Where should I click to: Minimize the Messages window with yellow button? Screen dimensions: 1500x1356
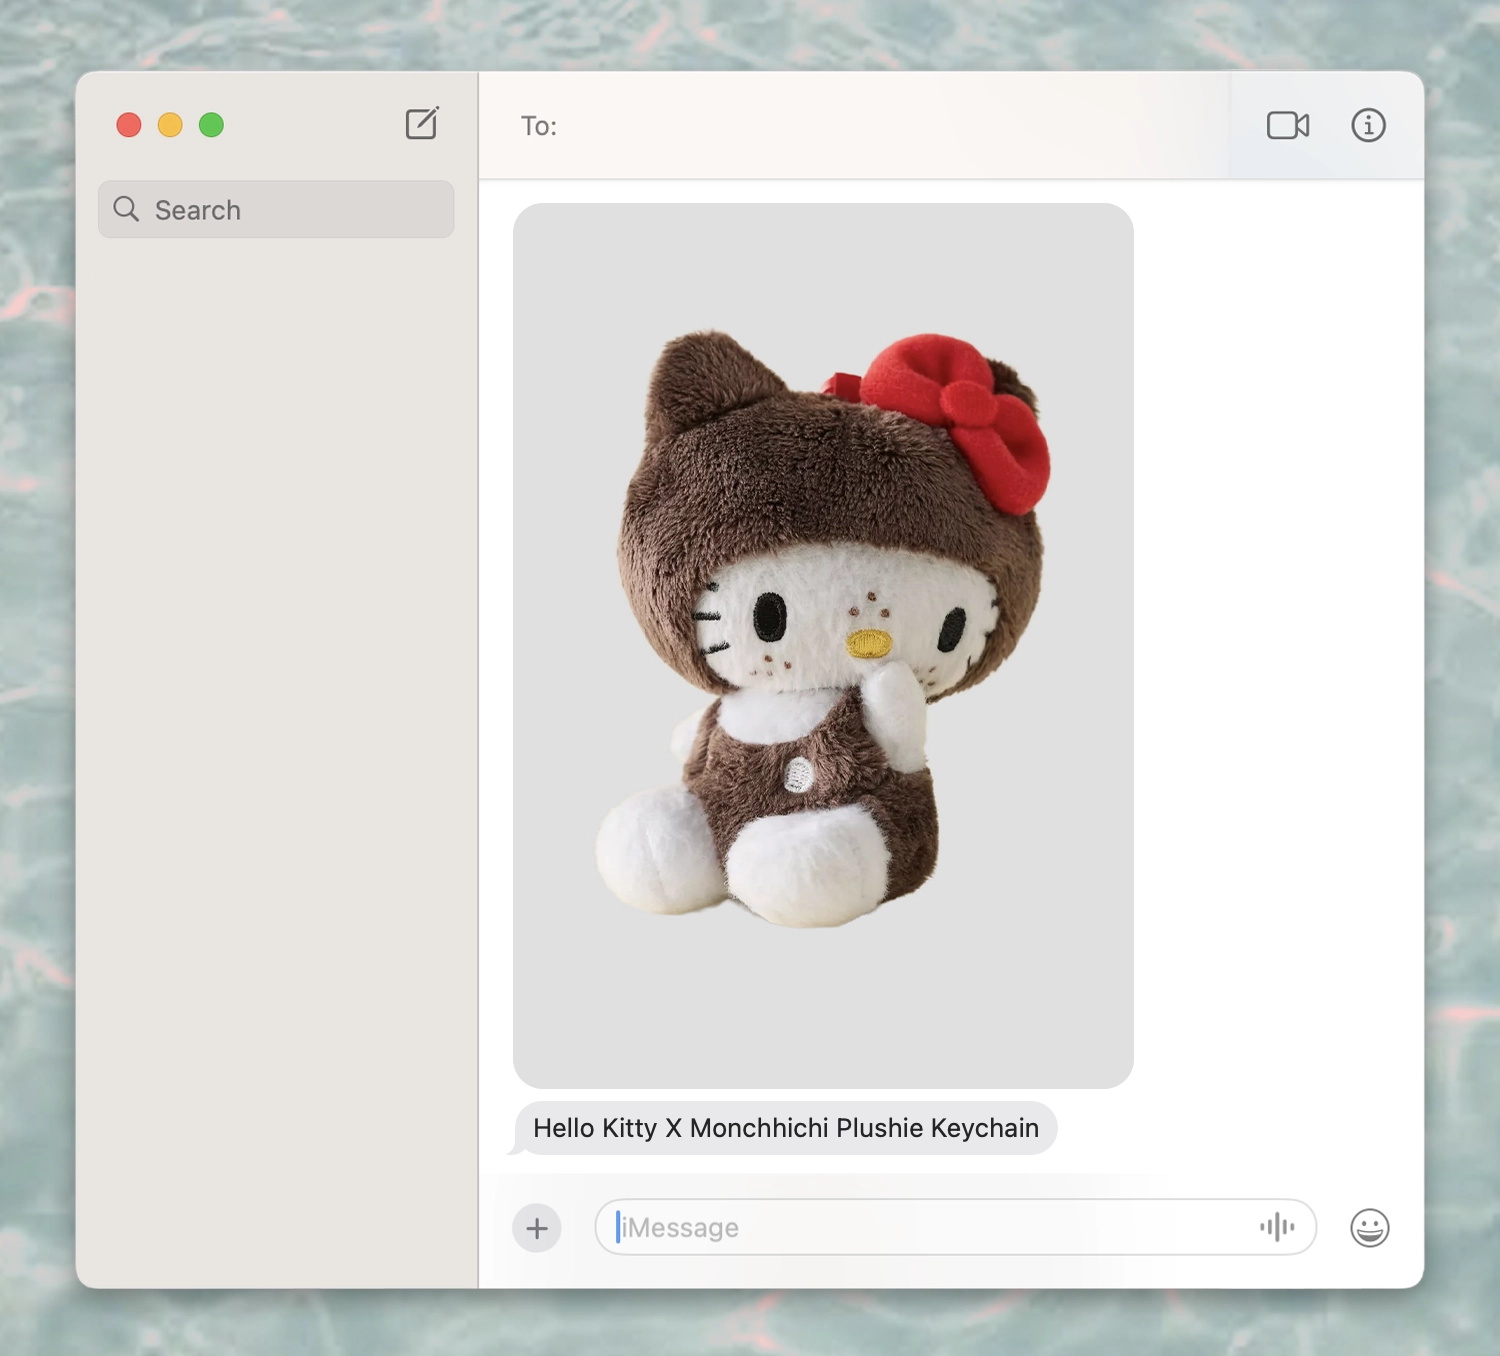click(170, 125)
